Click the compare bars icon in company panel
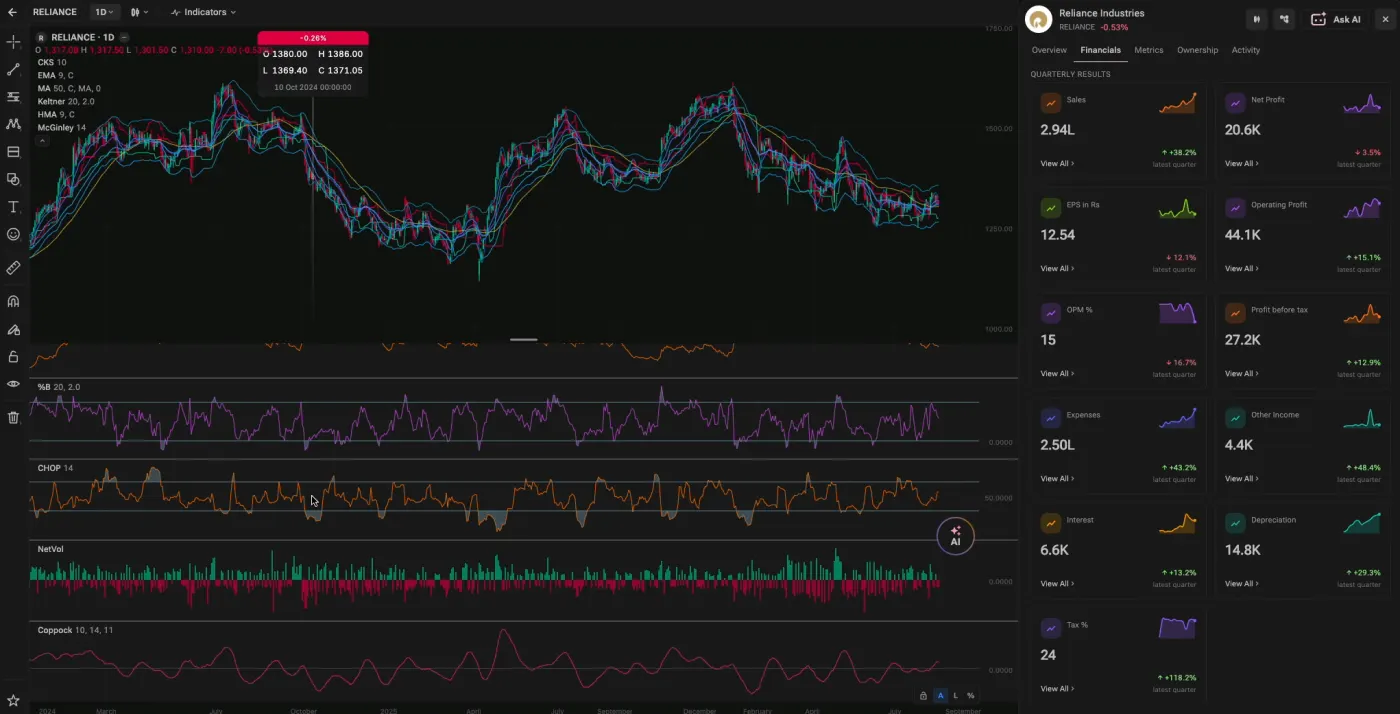This screenshot has width=1400, height=714. (1257, 19)
